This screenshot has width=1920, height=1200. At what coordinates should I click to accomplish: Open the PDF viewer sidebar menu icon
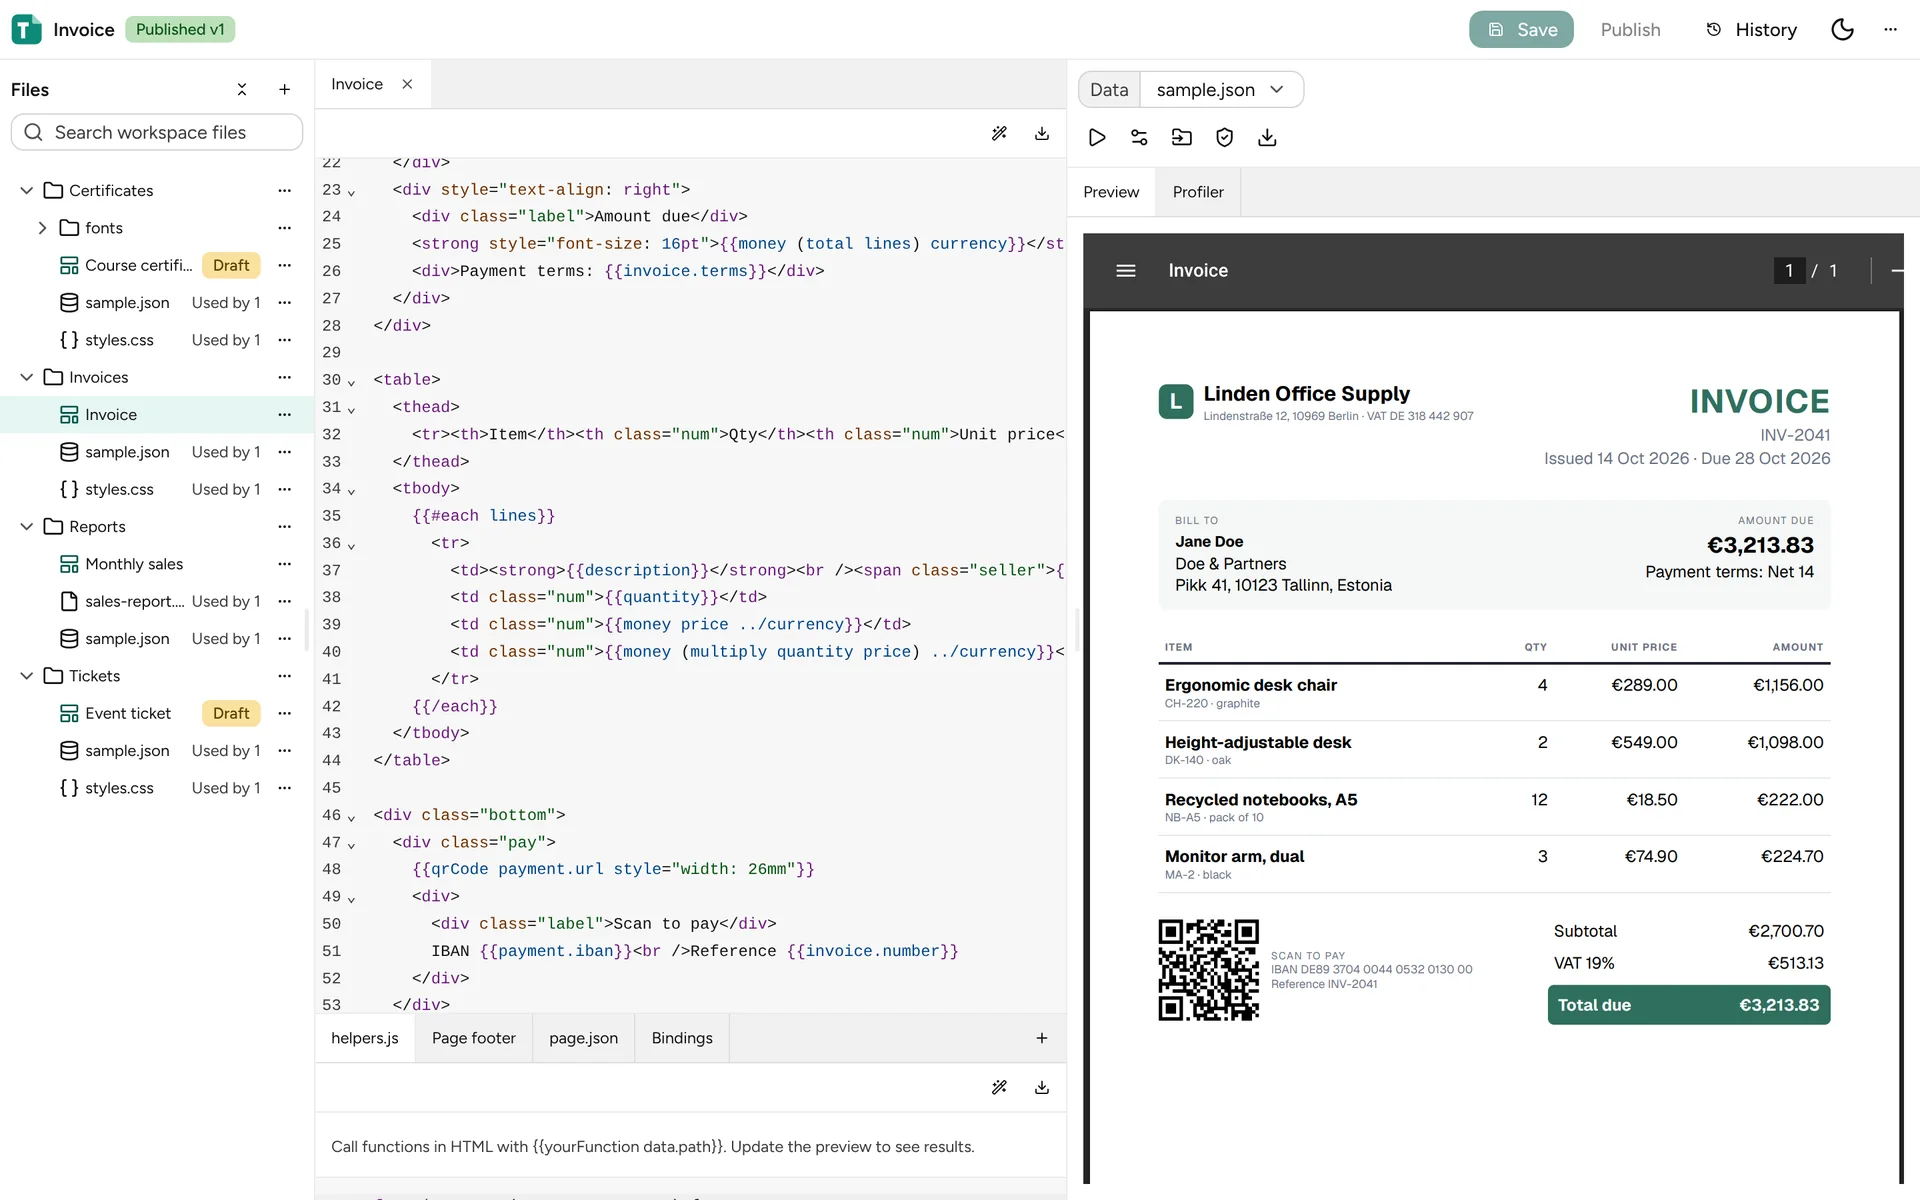1126,271
